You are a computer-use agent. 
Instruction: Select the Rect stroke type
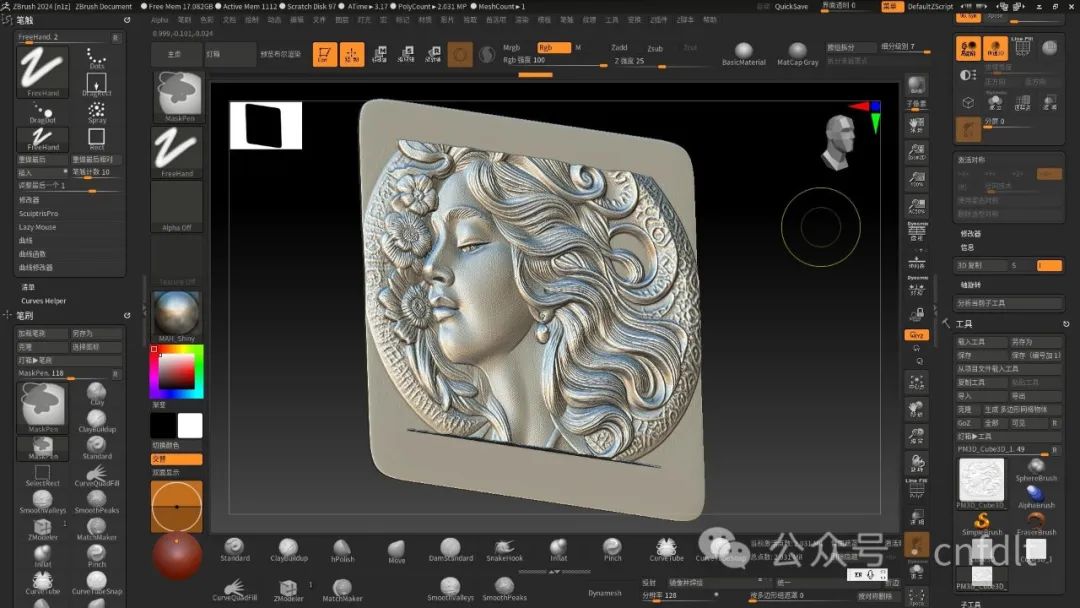96,139
